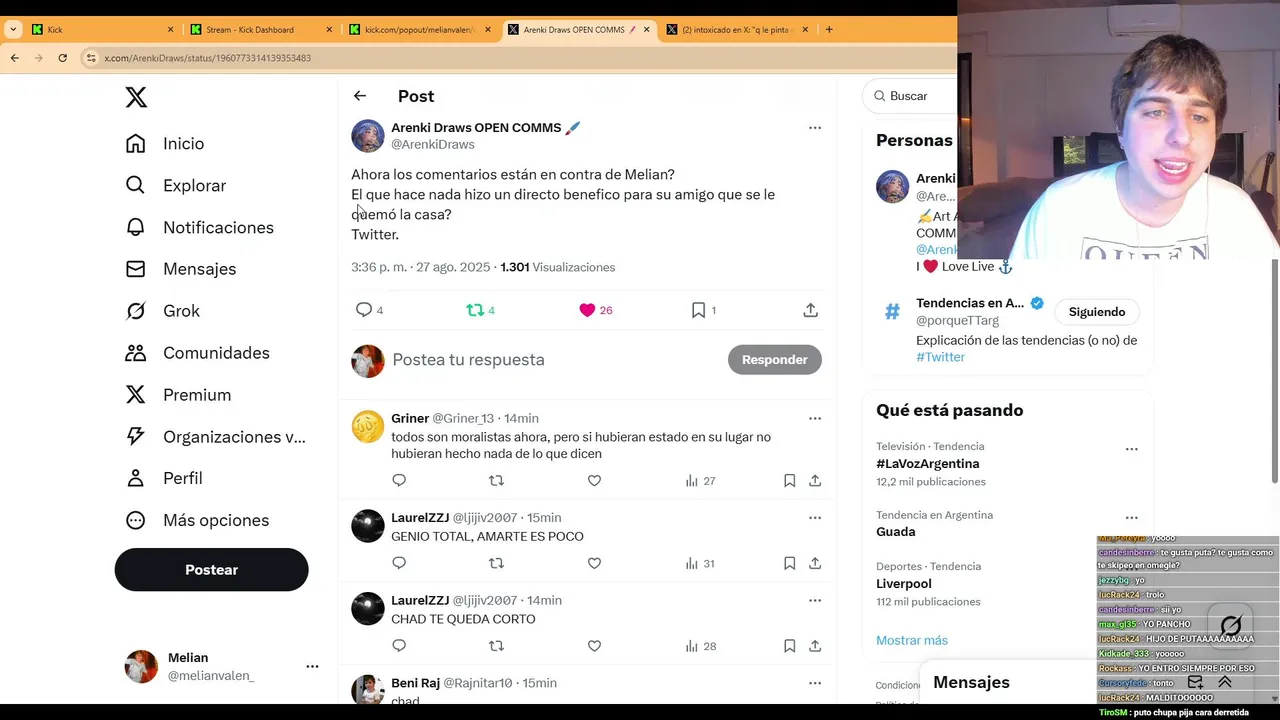Like CHAD TE QUEDA CORTO comment

tap(594, 646)
